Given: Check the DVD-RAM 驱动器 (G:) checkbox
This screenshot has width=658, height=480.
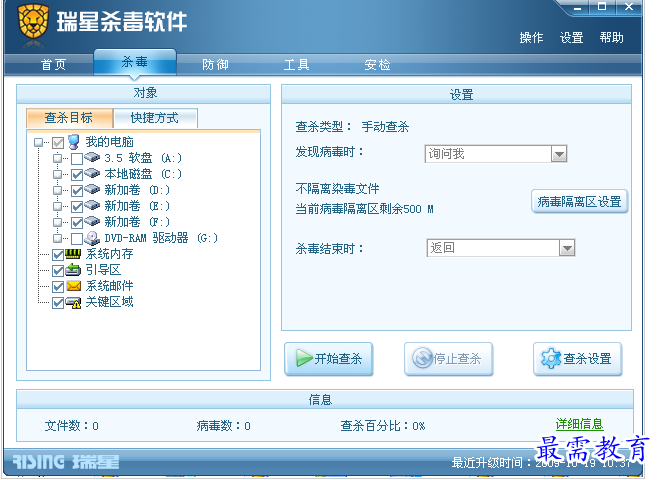Looking at the screenshot, I should (77, 239).
